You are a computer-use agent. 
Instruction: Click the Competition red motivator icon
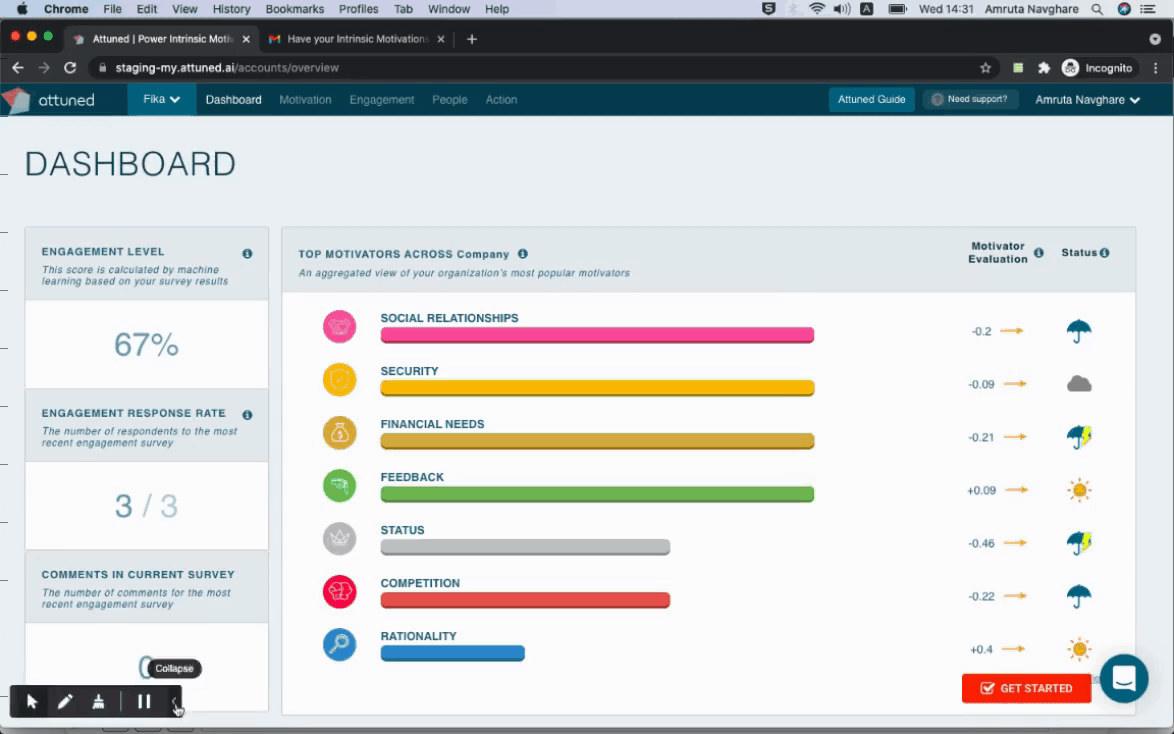(339, 592)
